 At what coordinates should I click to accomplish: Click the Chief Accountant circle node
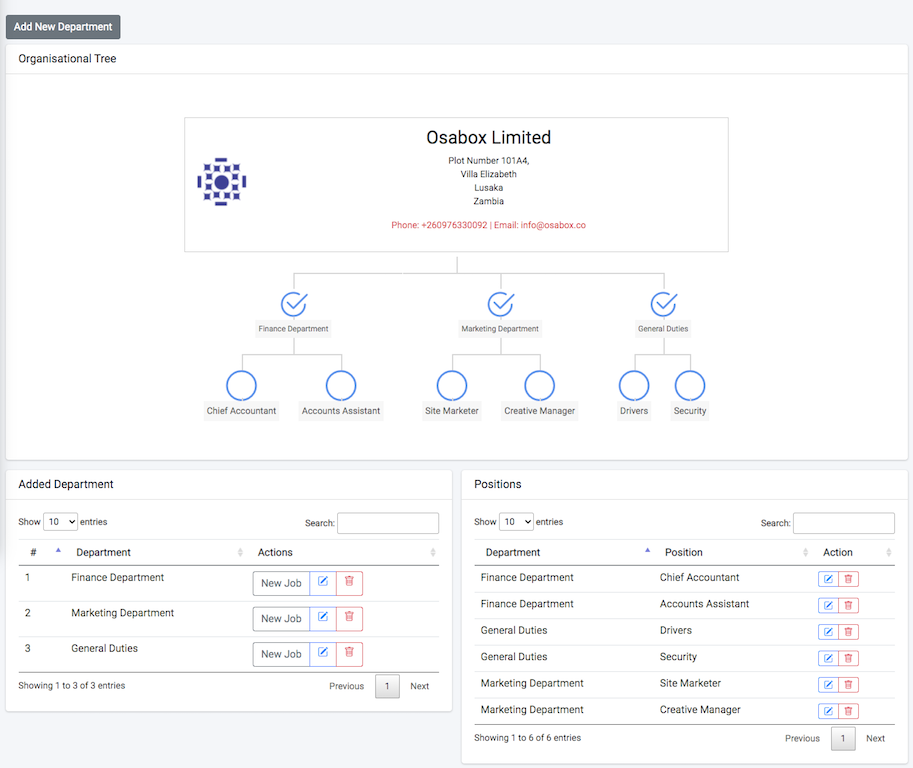pyautogui.click(x=241, y=385)
